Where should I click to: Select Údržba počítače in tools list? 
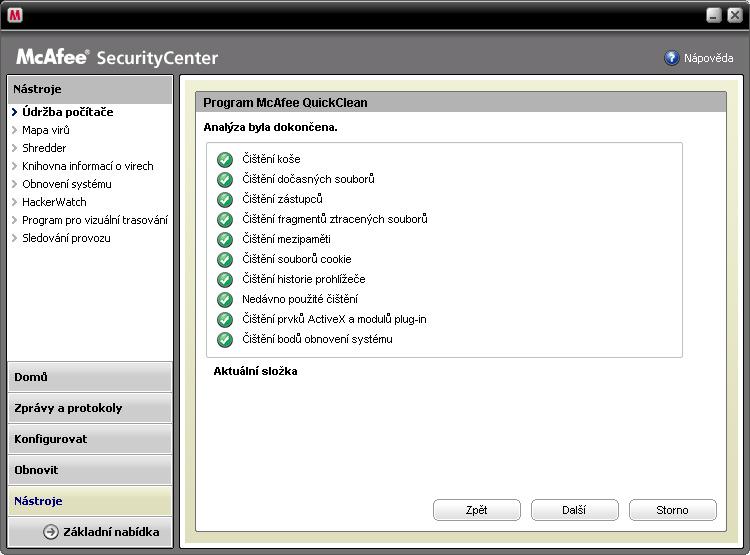[68, 112]
